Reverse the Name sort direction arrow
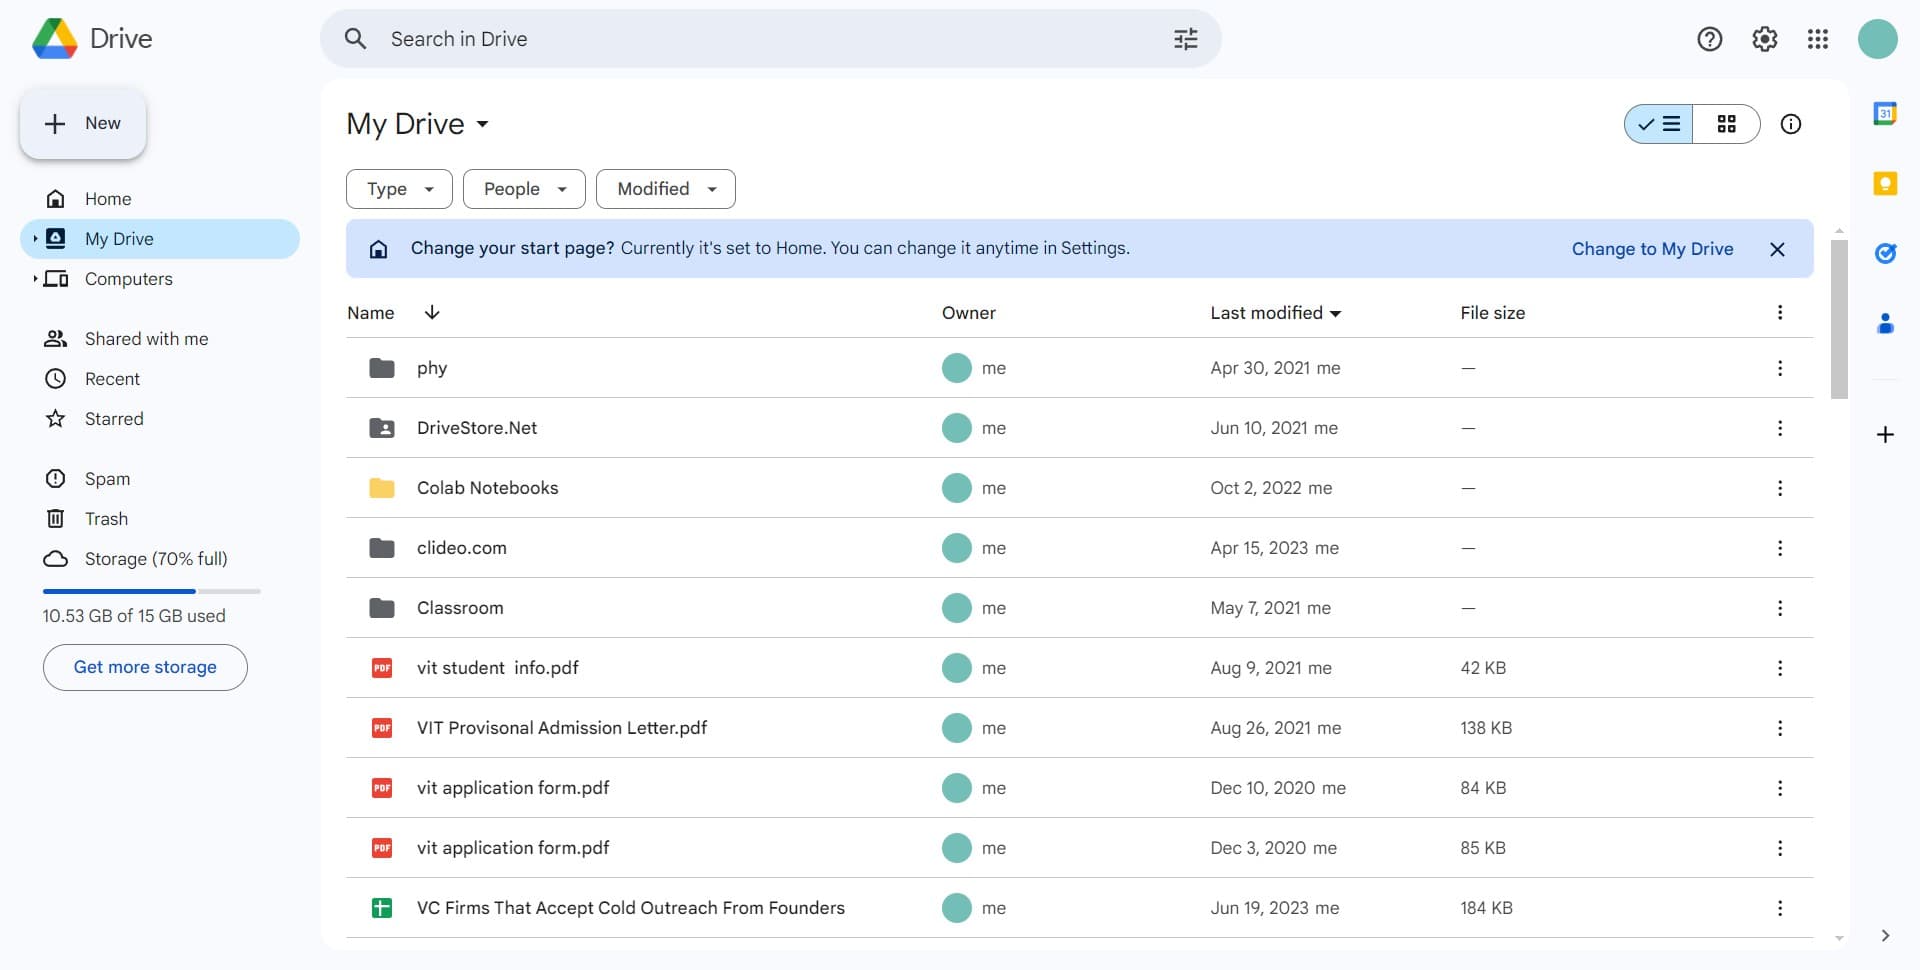This screenshot has height=970, width=1920. [432, 313]
